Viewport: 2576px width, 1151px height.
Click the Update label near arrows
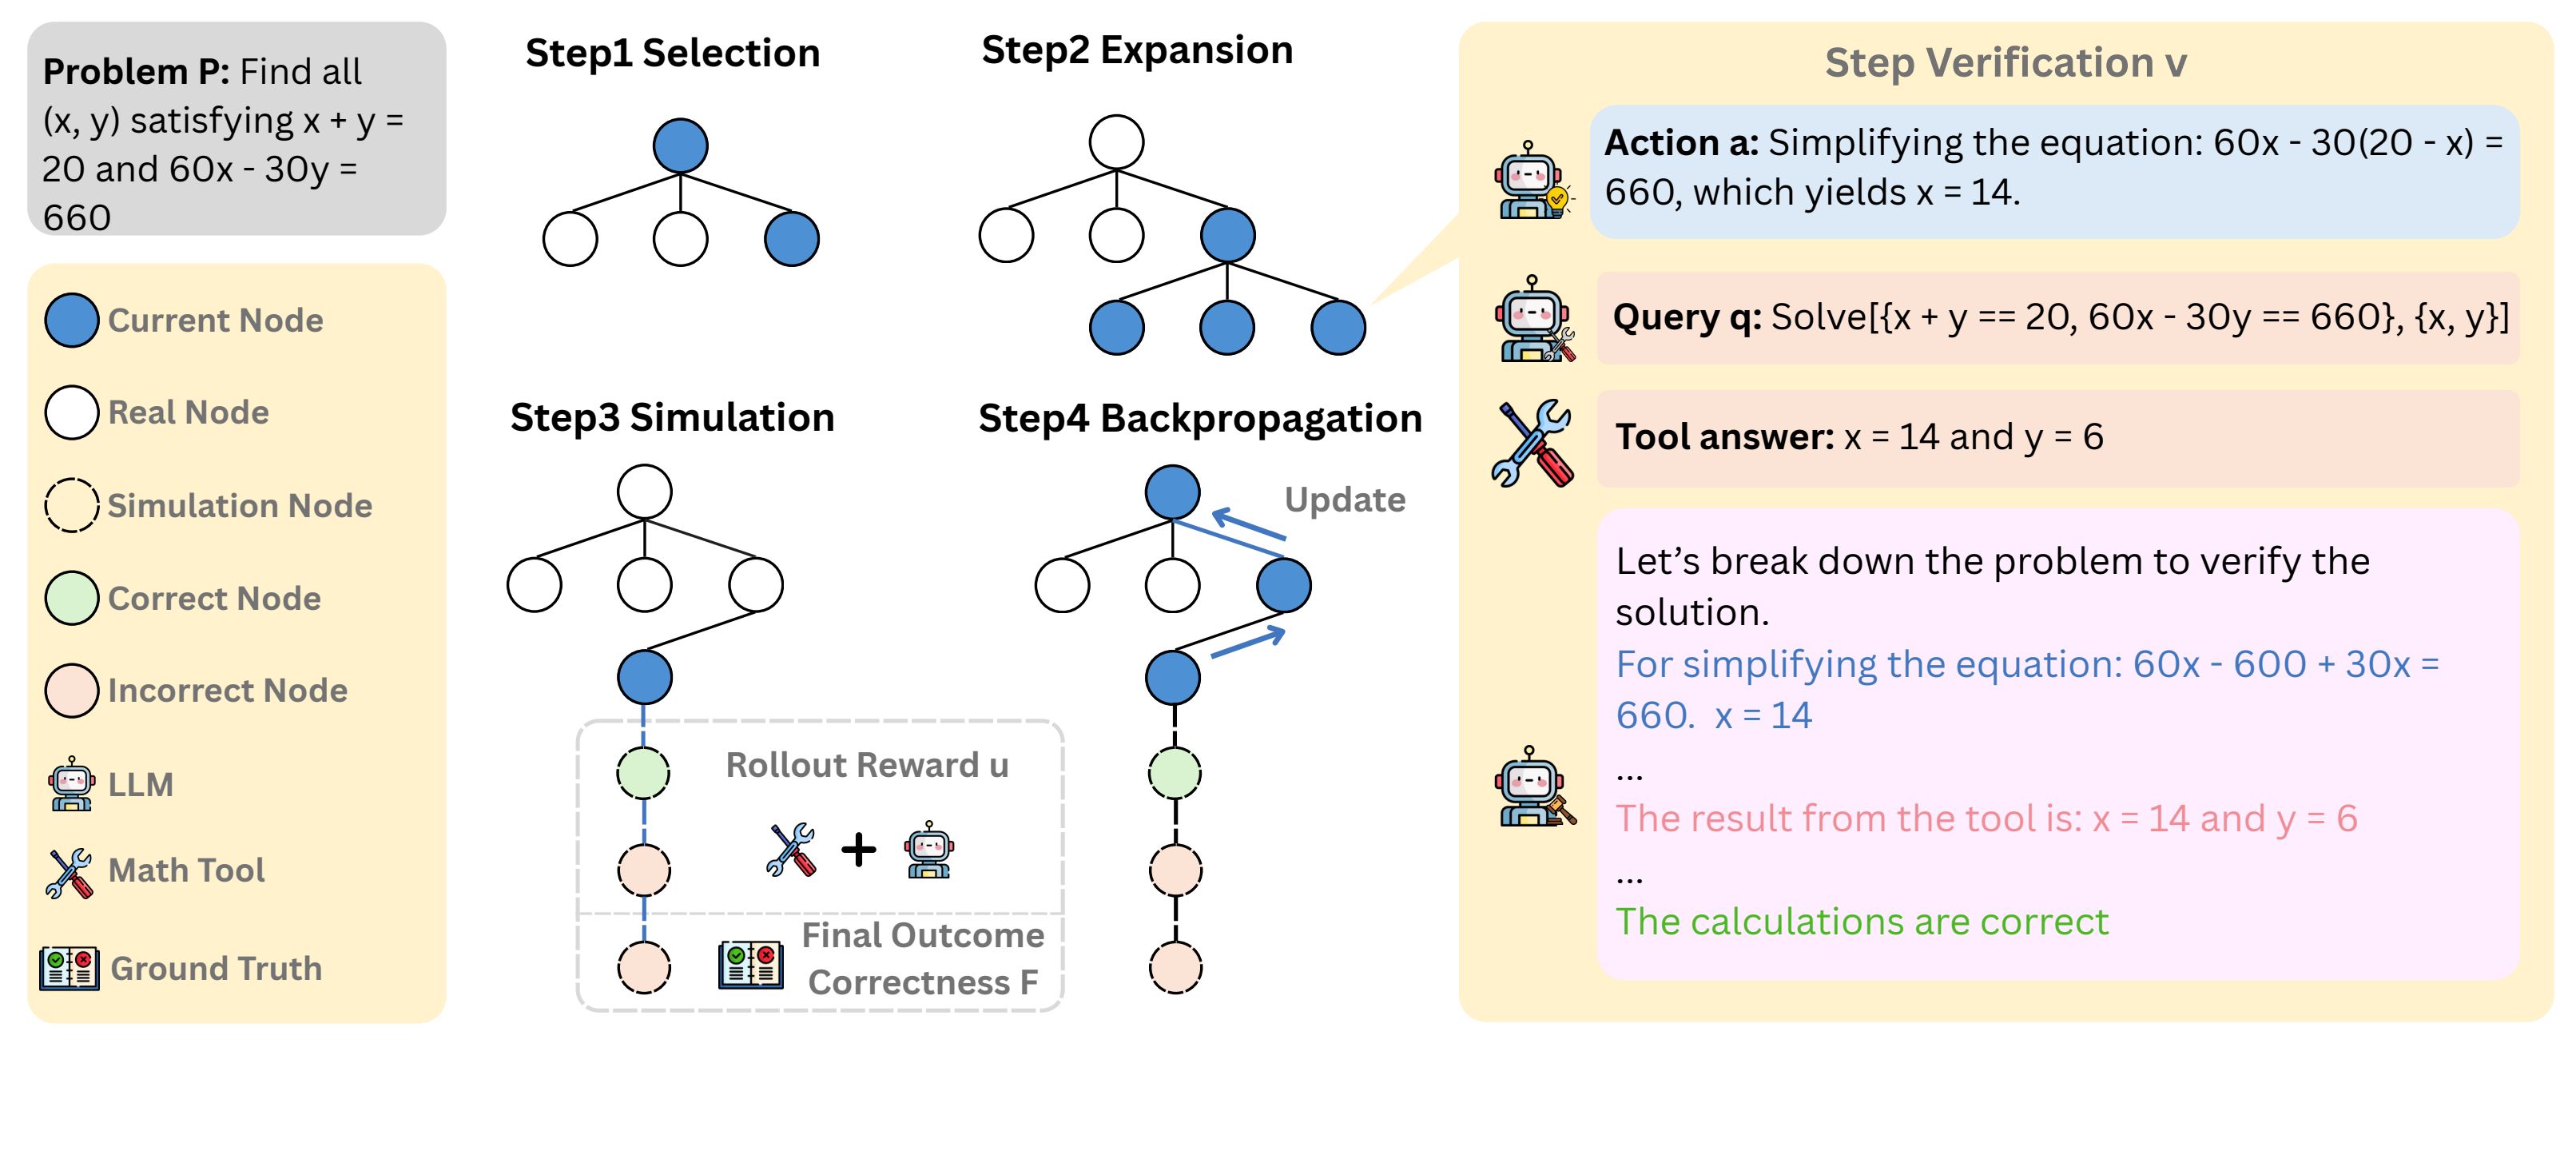point(1344,499)
